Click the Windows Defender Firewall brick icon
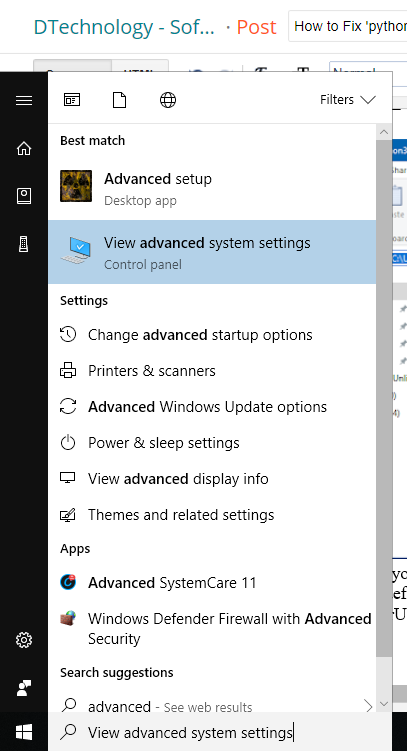 click(x=68, y=618)
